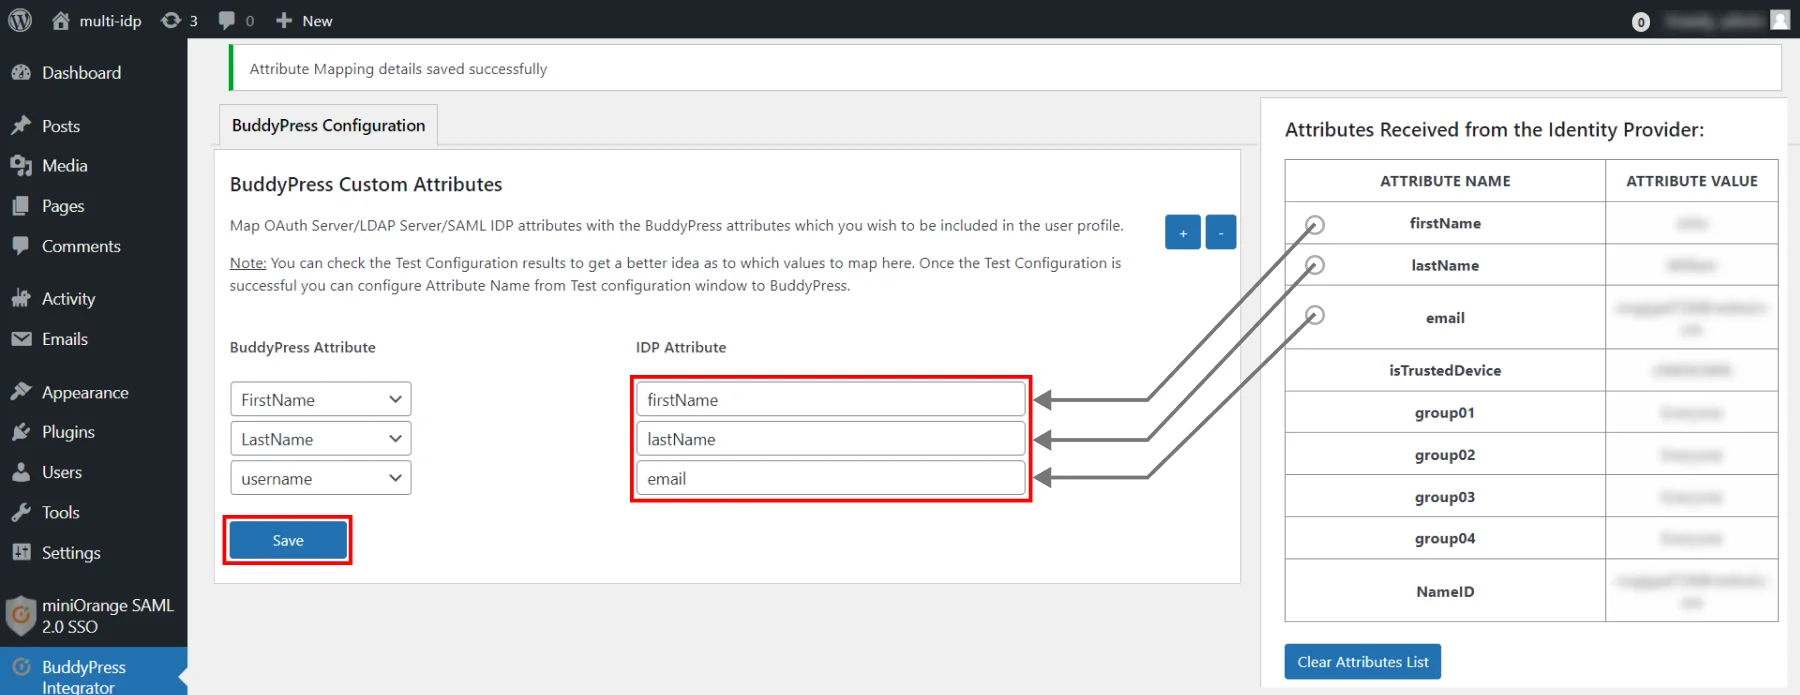
Task: Open the user avatar in admin bar
Action: [1780, 20]
